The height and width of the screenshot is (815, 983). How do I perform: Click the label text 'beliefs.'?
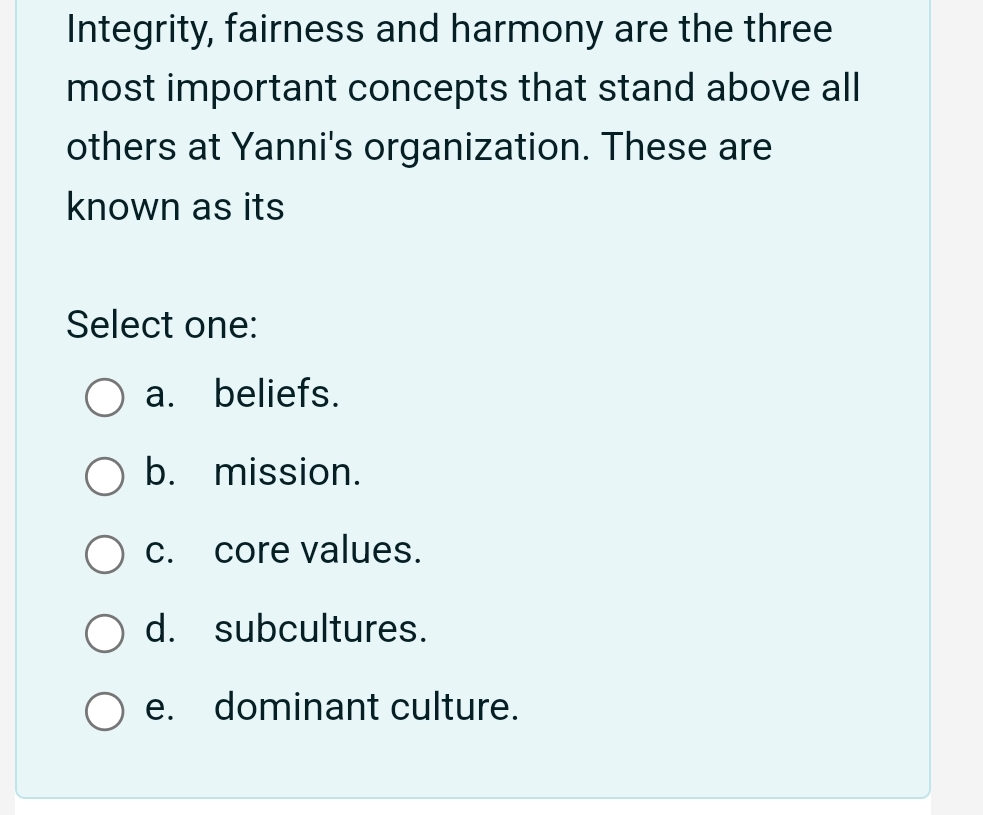pyautogui.click(x=276, y=393)
